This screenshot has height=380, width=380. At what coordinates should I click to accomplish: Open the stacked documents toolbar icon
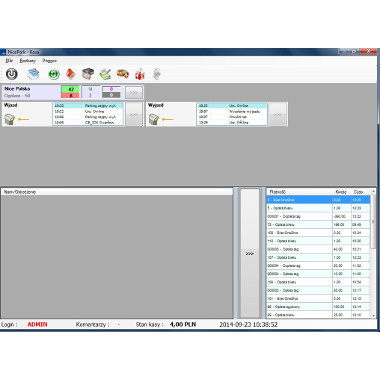tap(33, 74)
